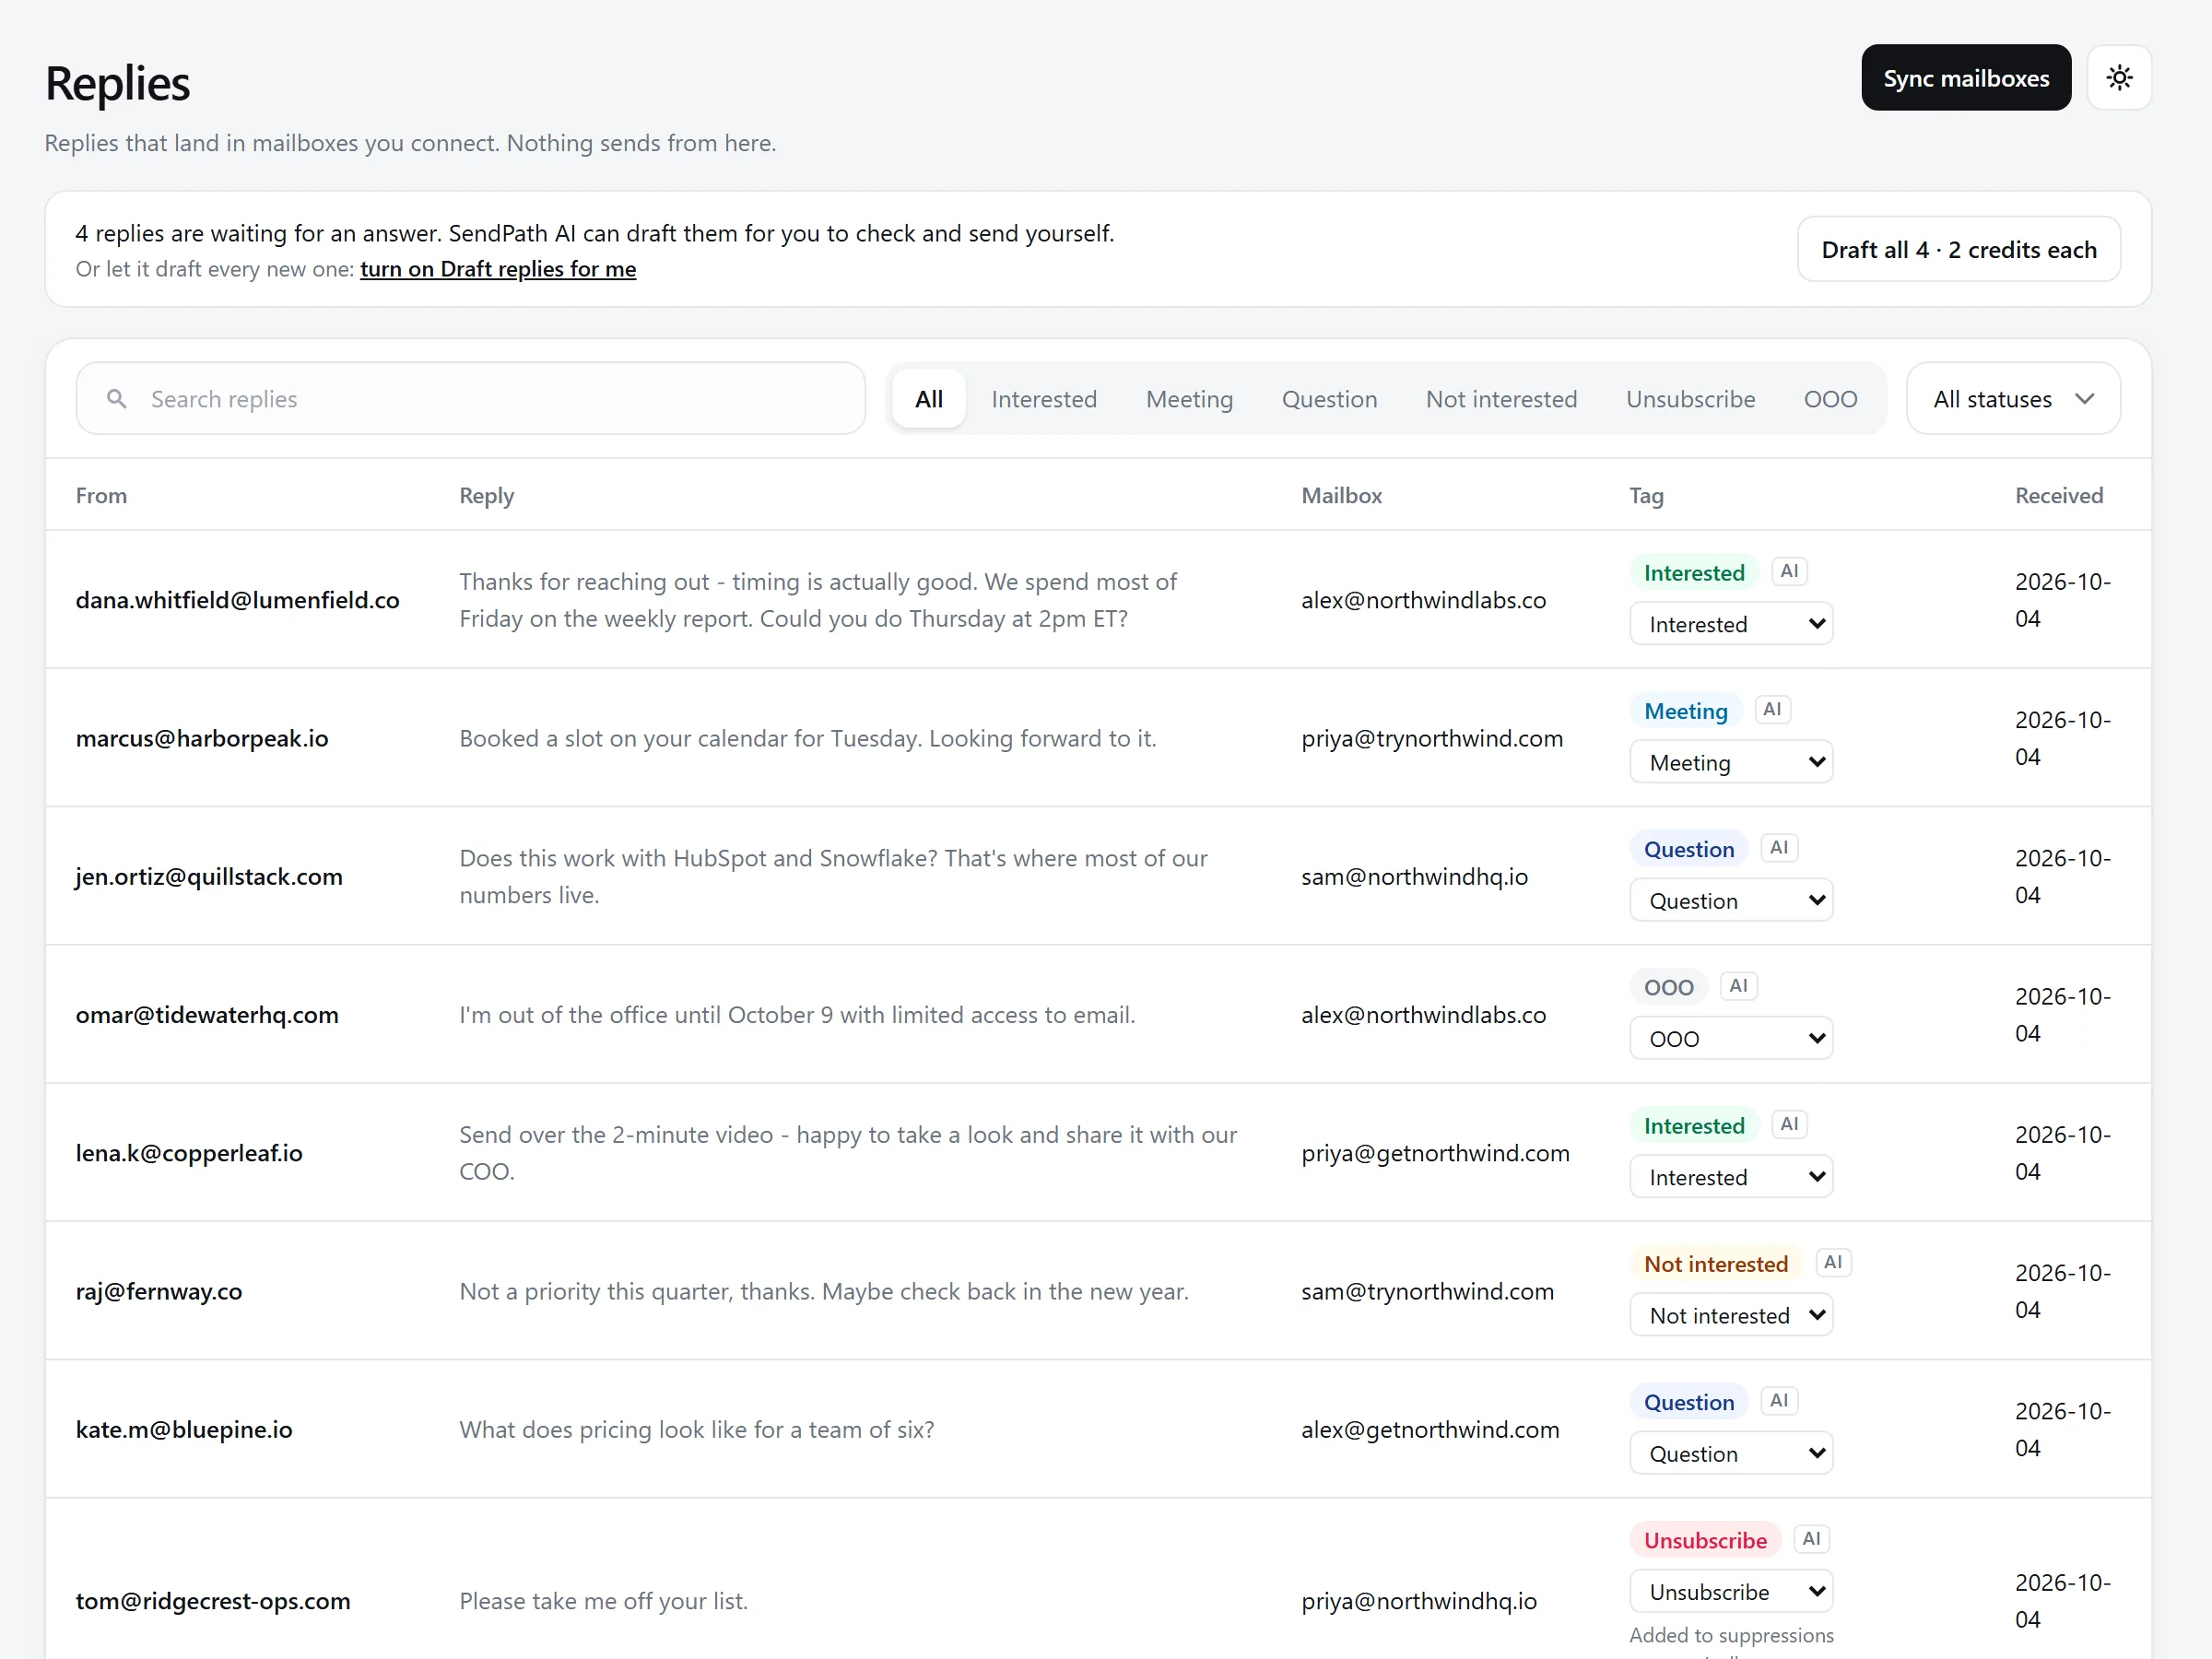Click AI badge in raj@fernway.co row

tap(1832, 1262)
